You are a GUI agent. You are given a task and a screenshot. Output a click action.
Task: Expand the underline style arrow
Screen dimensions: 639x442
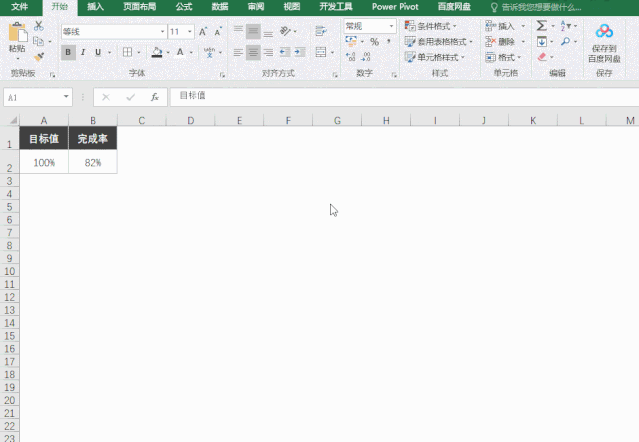pos(109,53)
